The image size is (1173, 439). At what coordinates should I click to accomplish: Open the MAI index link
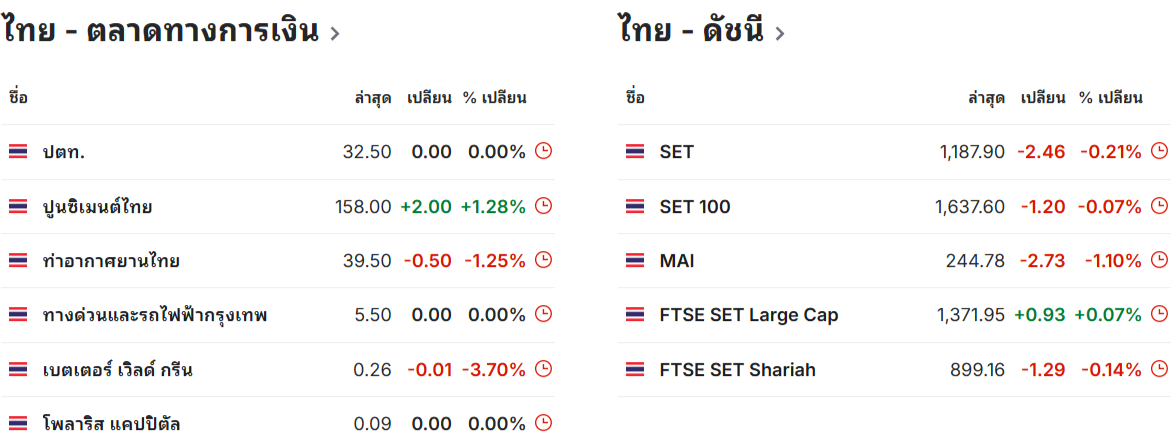coord(677,261)
